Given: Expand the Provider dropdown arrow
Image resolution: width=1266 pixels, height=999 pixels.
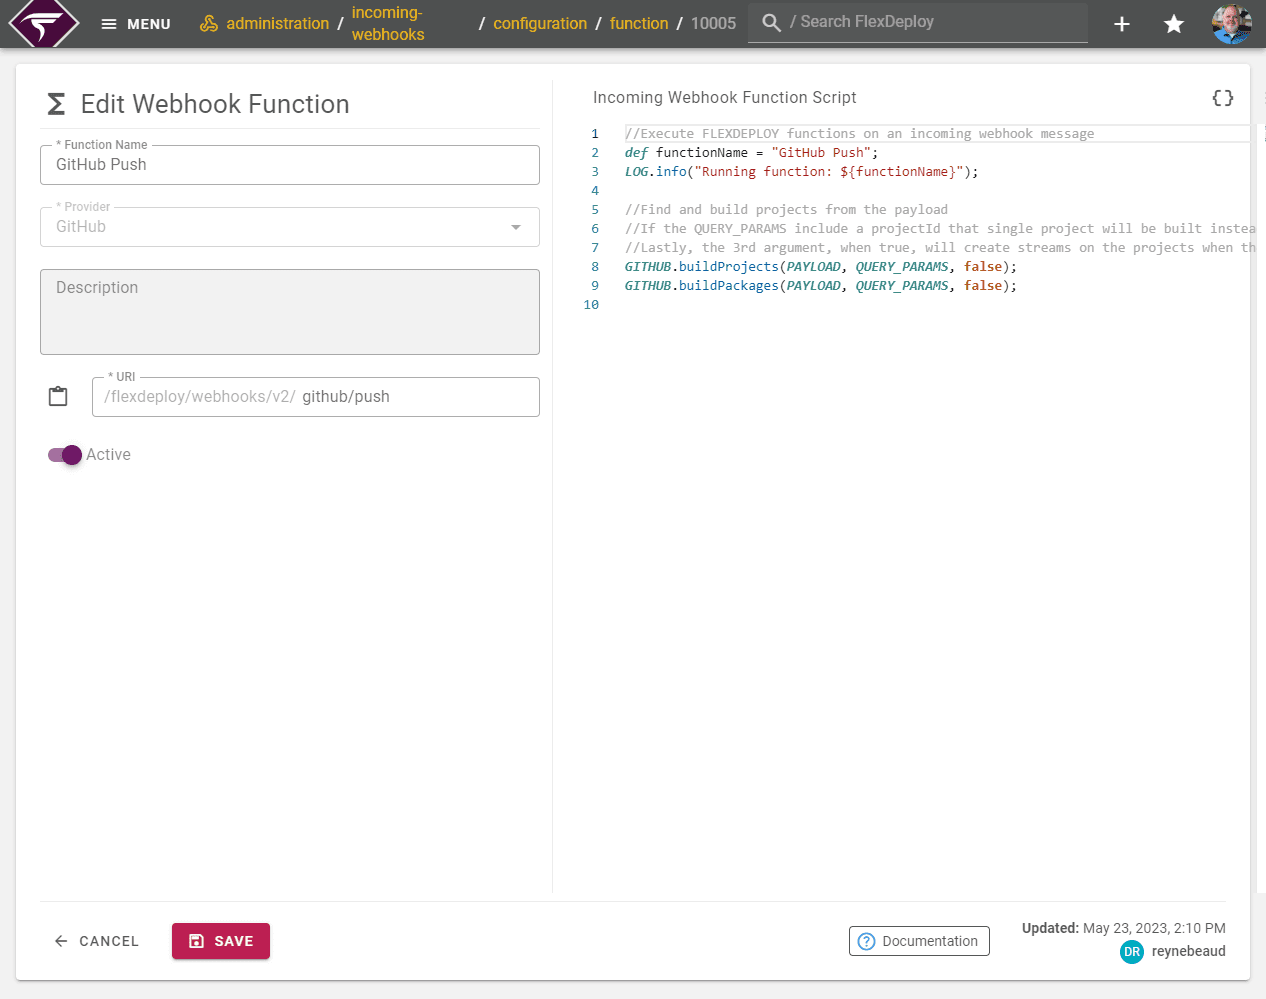Looking at the screenshot, I should 516,227.
